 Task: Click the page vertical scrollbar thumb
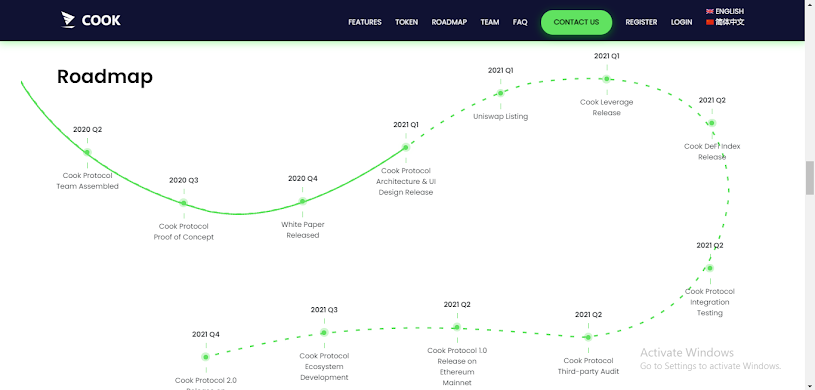point(810,177)
